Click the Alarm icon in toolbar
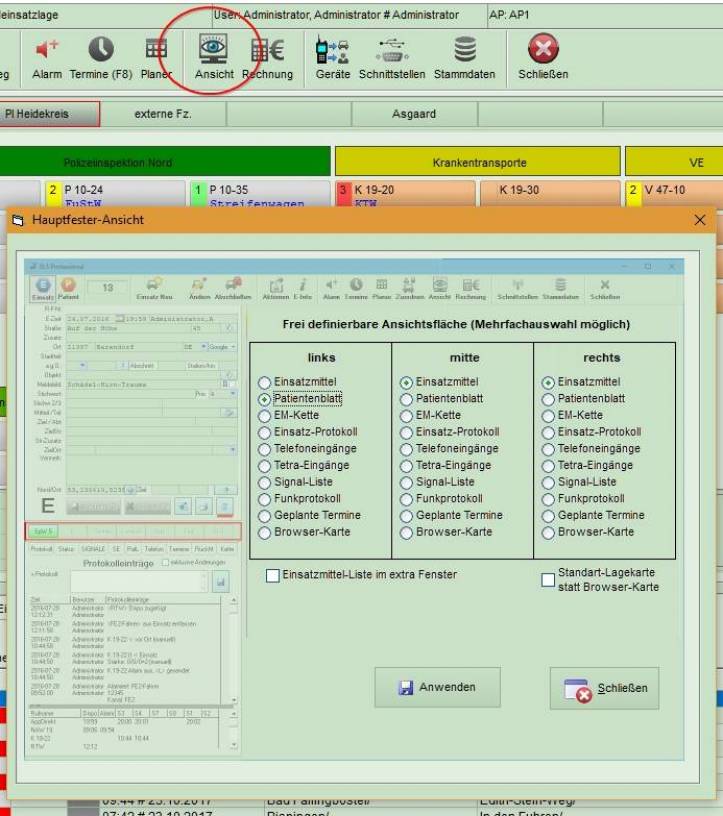This screenshot has height=816, width=723. tap(46, 49)
